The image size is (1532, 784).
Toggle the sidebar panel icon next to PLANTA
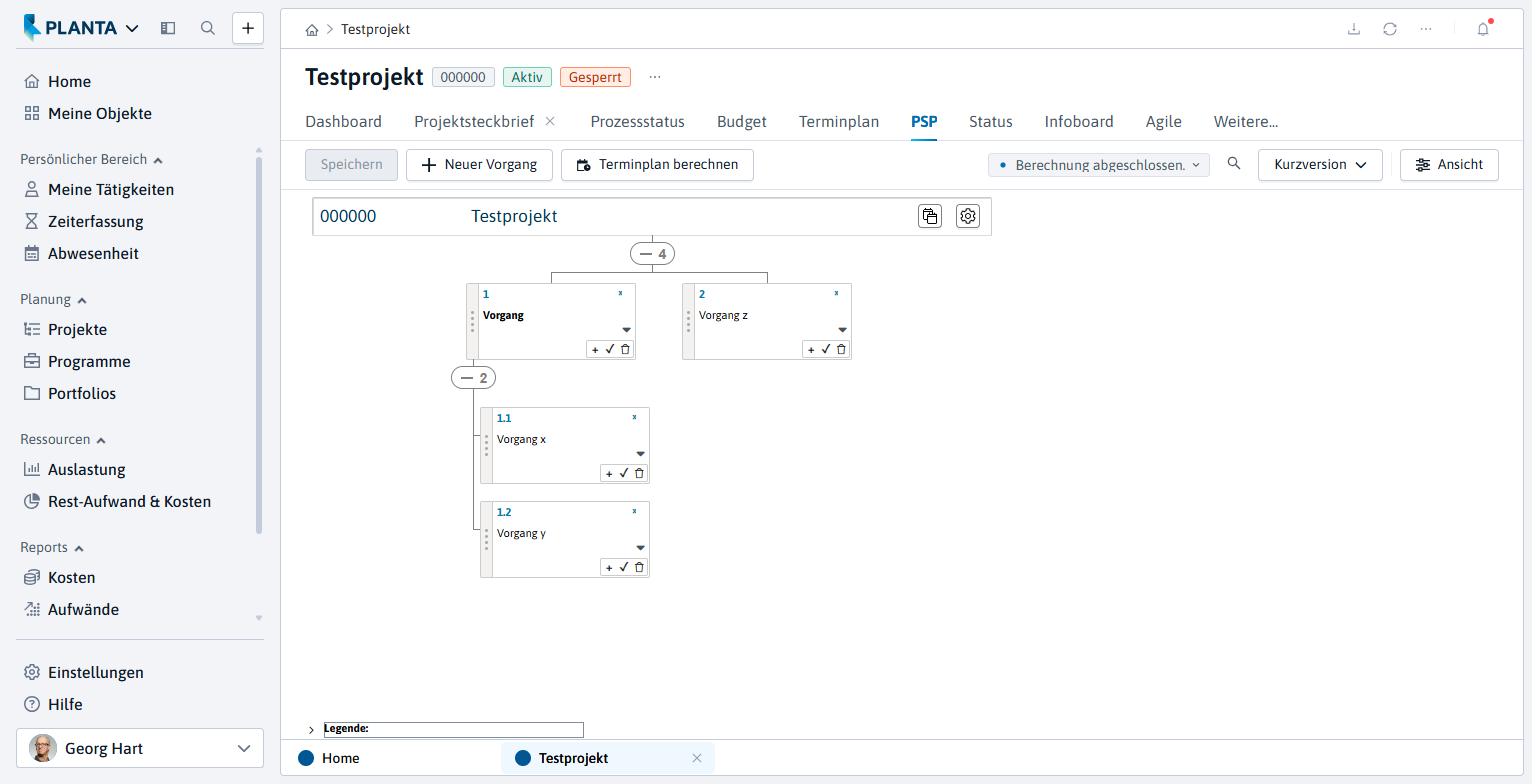pos(168,28)
